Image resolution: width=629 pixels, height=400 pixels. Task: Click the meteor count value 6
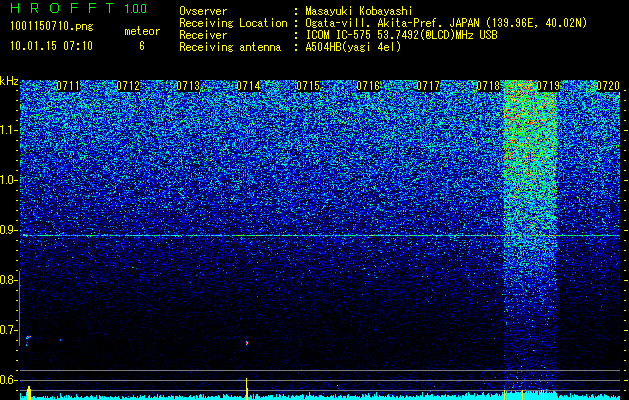pos(142,46)
